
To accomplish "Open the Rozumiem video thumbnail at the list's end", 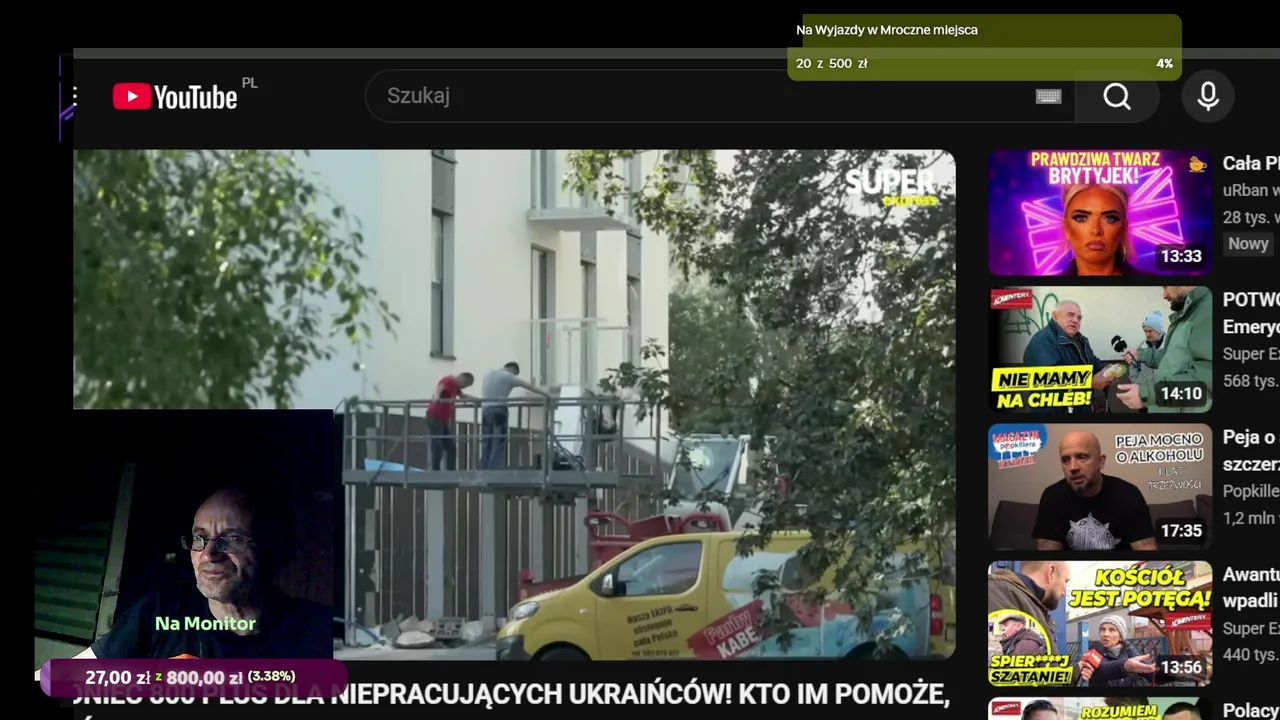I will [1100, 709].
